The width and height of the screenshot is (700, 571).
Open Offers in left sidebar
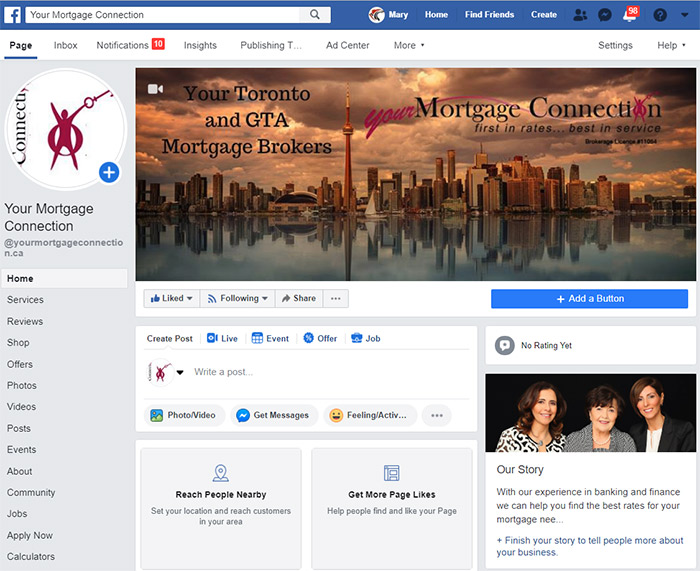(x=20, y=364)
